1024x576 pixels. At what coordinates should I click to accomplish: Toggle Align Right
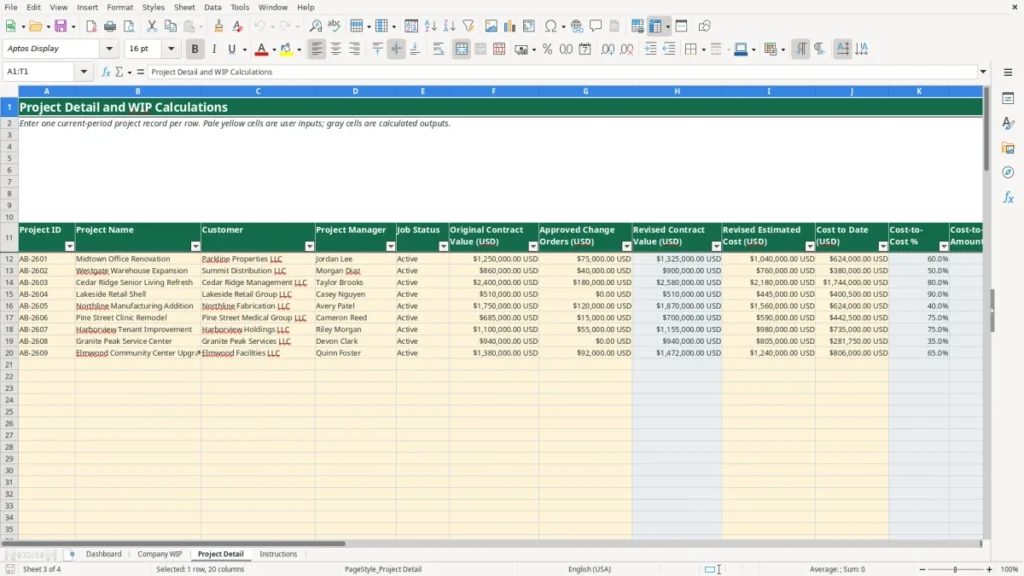[x=355, y=49]
